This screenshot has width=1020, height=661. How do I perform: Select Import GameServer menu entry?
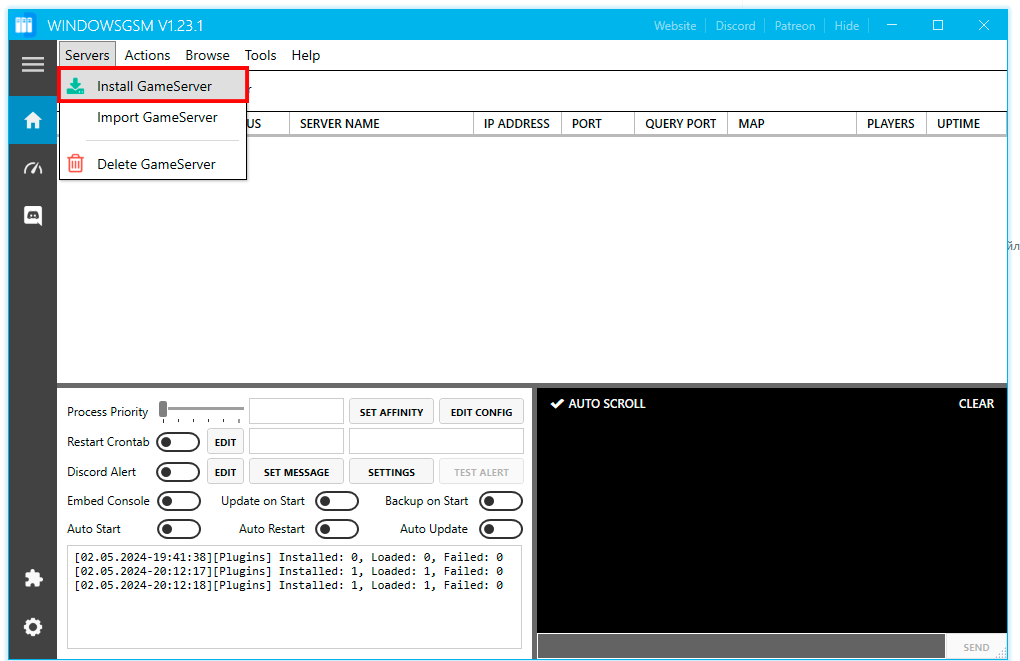(x=154, y=117)
